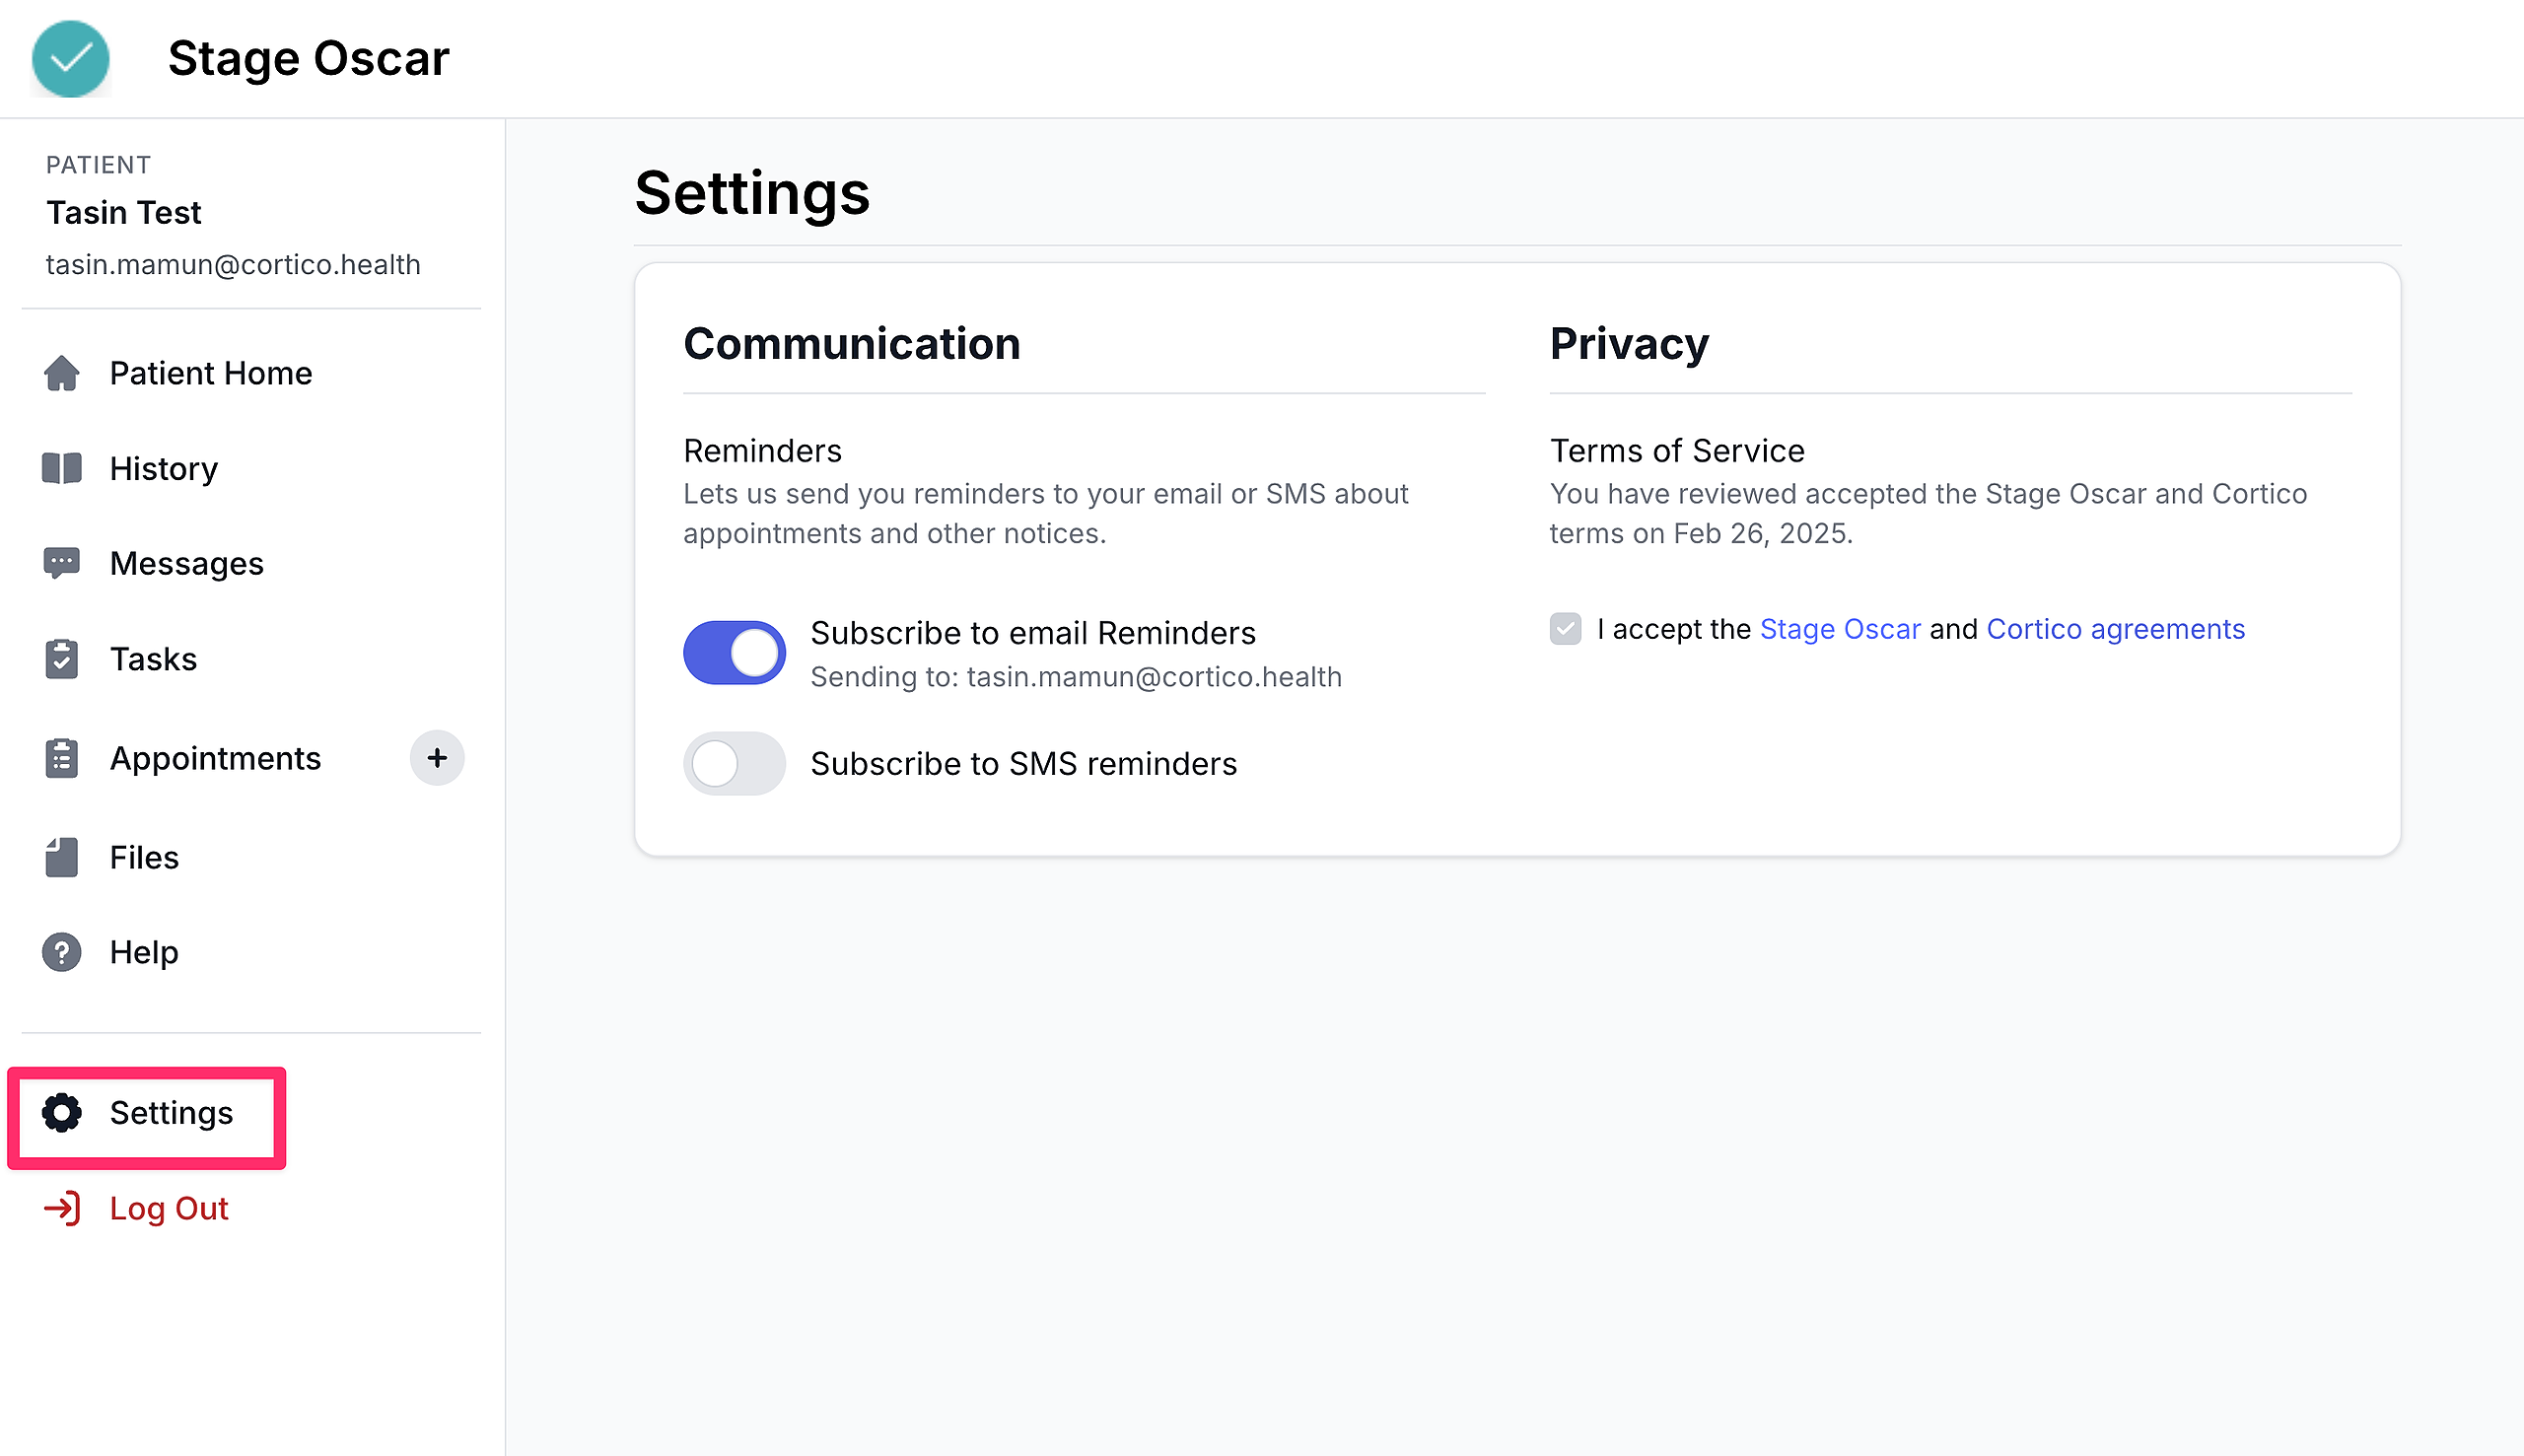Select the Log Out text
Viewport: 2524px width, 1456px height.
(x=169, y=1208)
